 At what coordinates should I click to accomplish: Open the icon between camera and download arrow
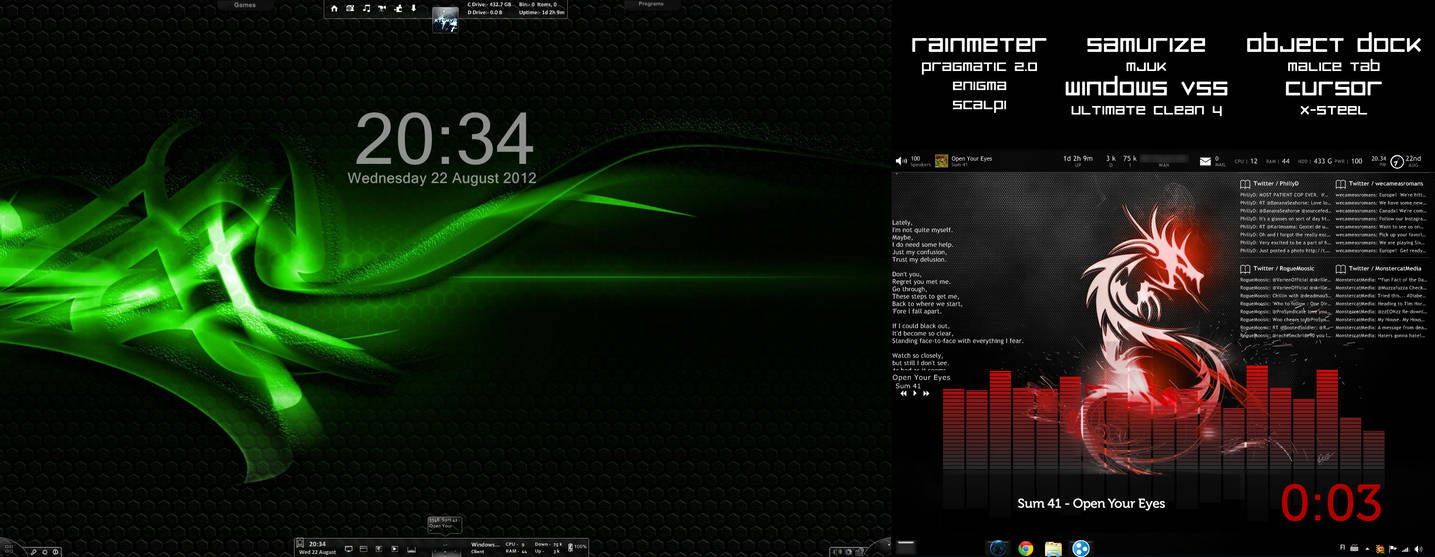click(x=398, y=8)
